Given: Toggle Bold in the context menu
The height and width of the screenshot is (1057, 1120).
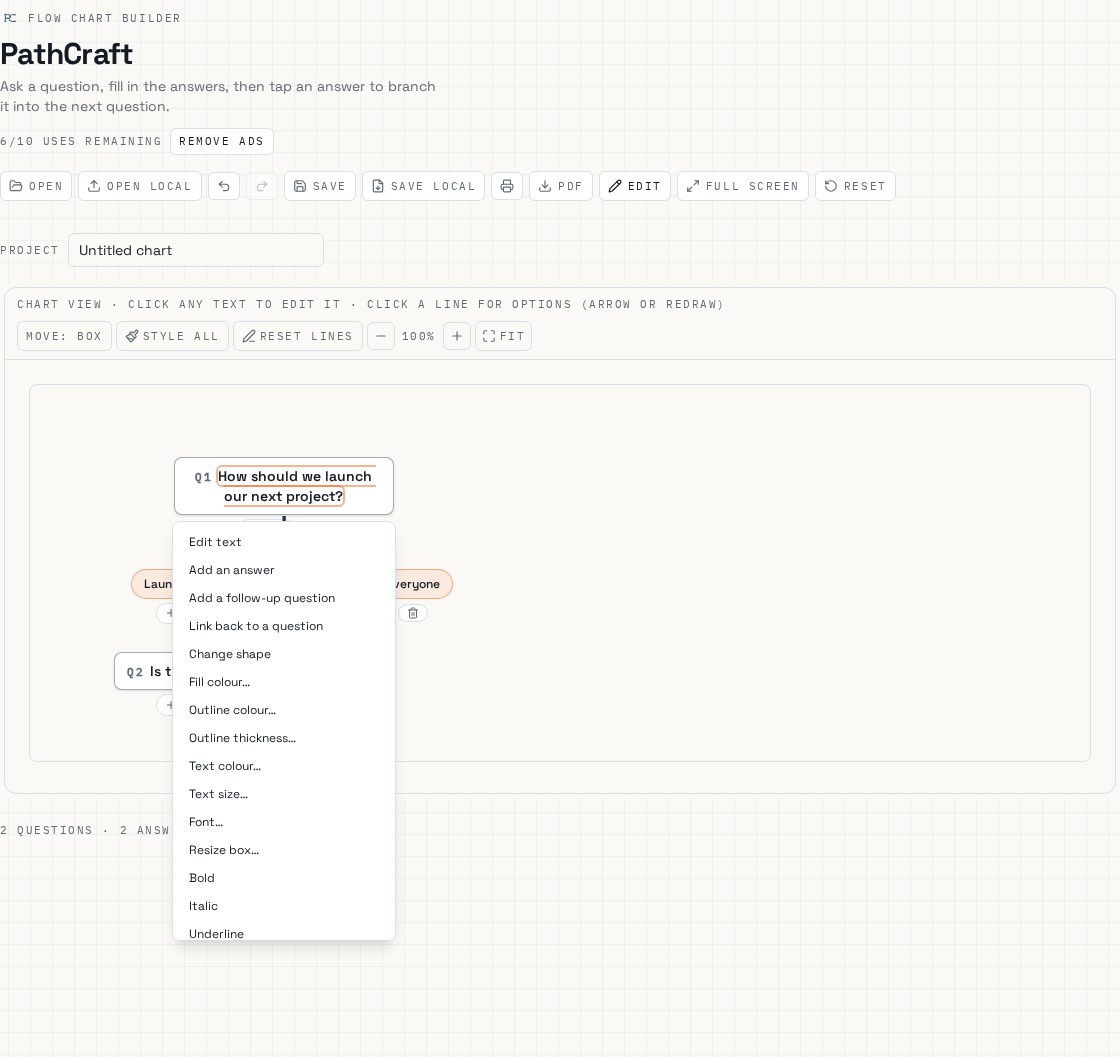Looking at the screenshot, I should pos(284,878).
